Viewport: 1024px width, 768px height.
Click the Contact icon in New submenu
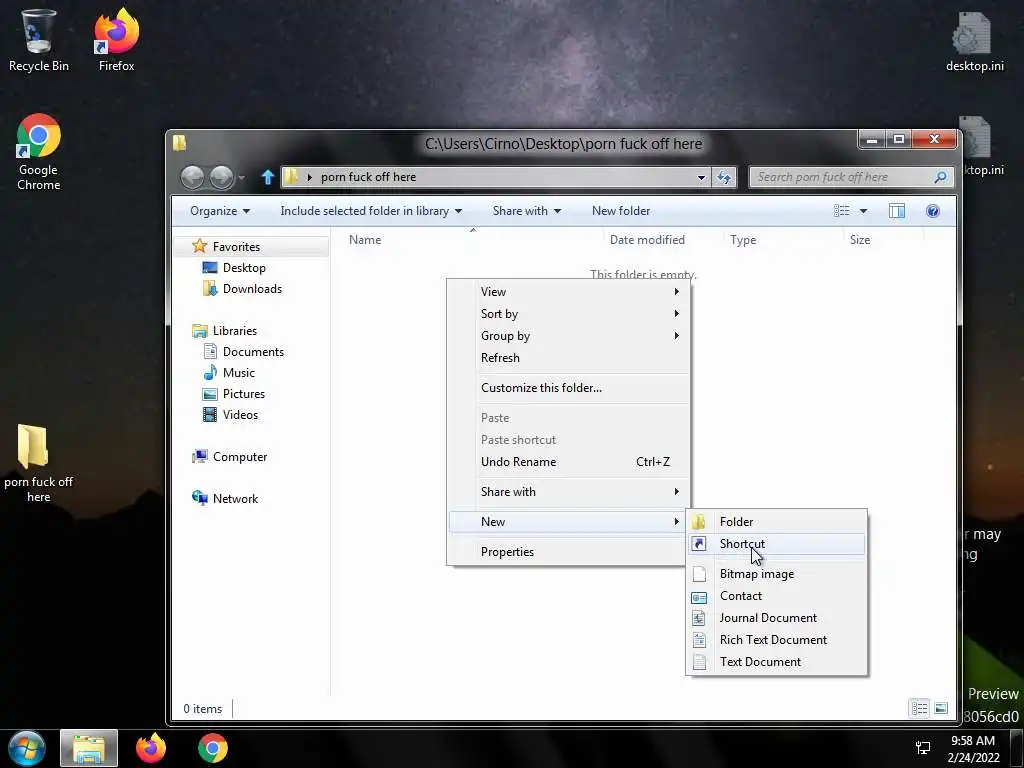coord(699,596)
